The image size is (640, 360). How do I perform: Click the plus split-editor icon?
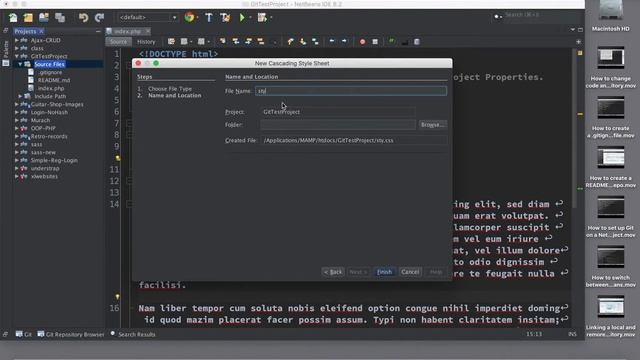[578, 42]
